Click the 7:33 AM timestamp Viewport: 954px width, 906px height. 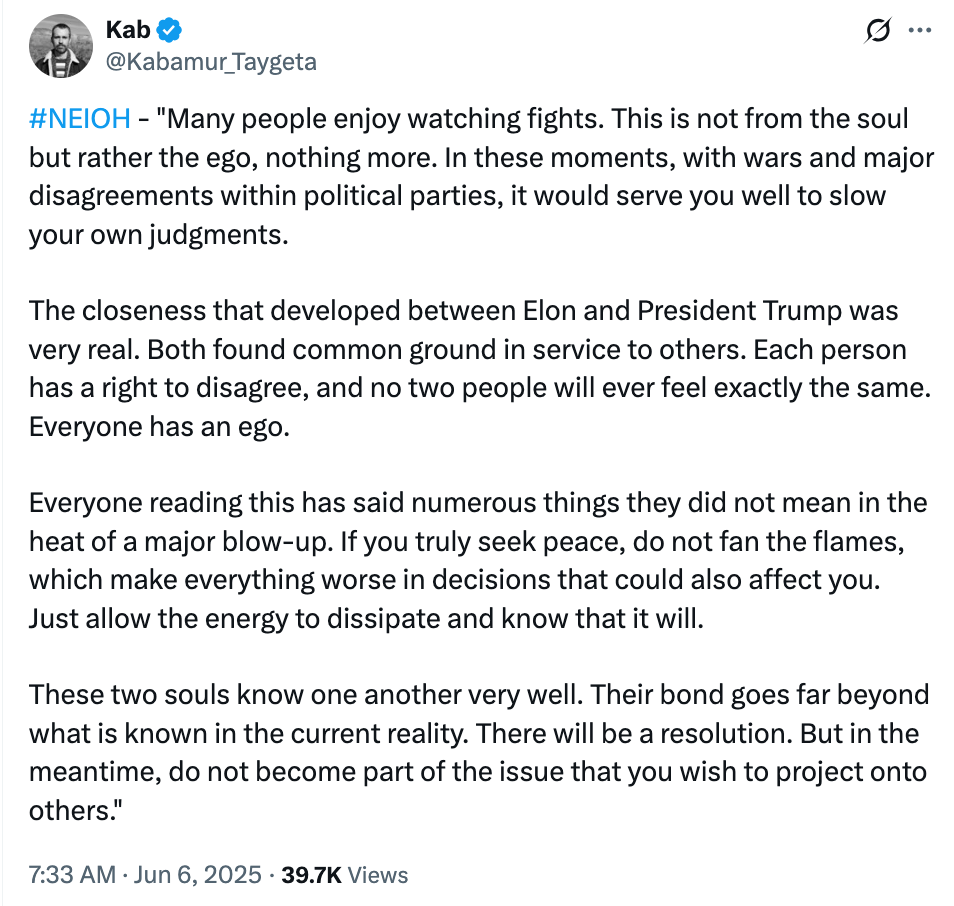(x=72, y=875)
